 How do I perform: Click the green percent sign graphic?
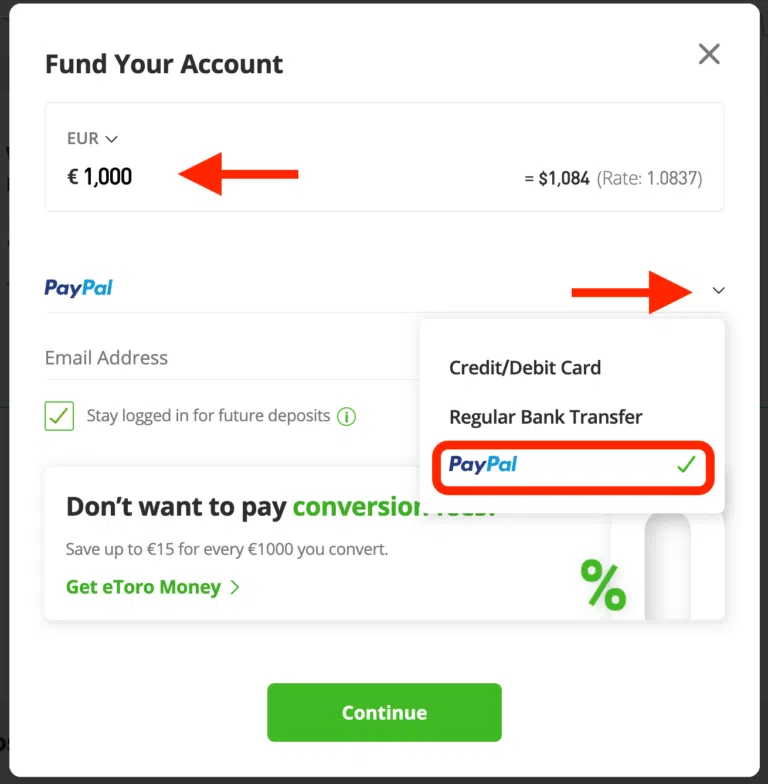(x=604, y=584)
